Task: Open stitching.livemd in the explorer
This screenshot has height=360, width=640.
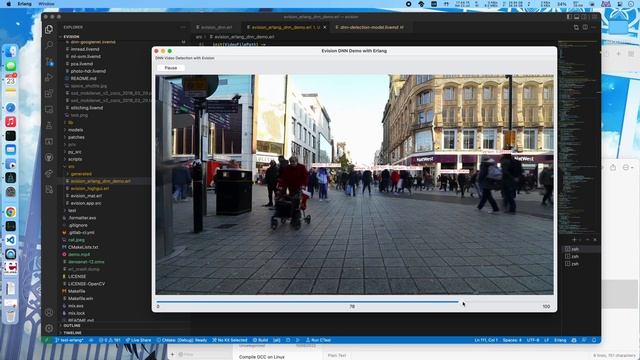Action: (x=87, y=108)
